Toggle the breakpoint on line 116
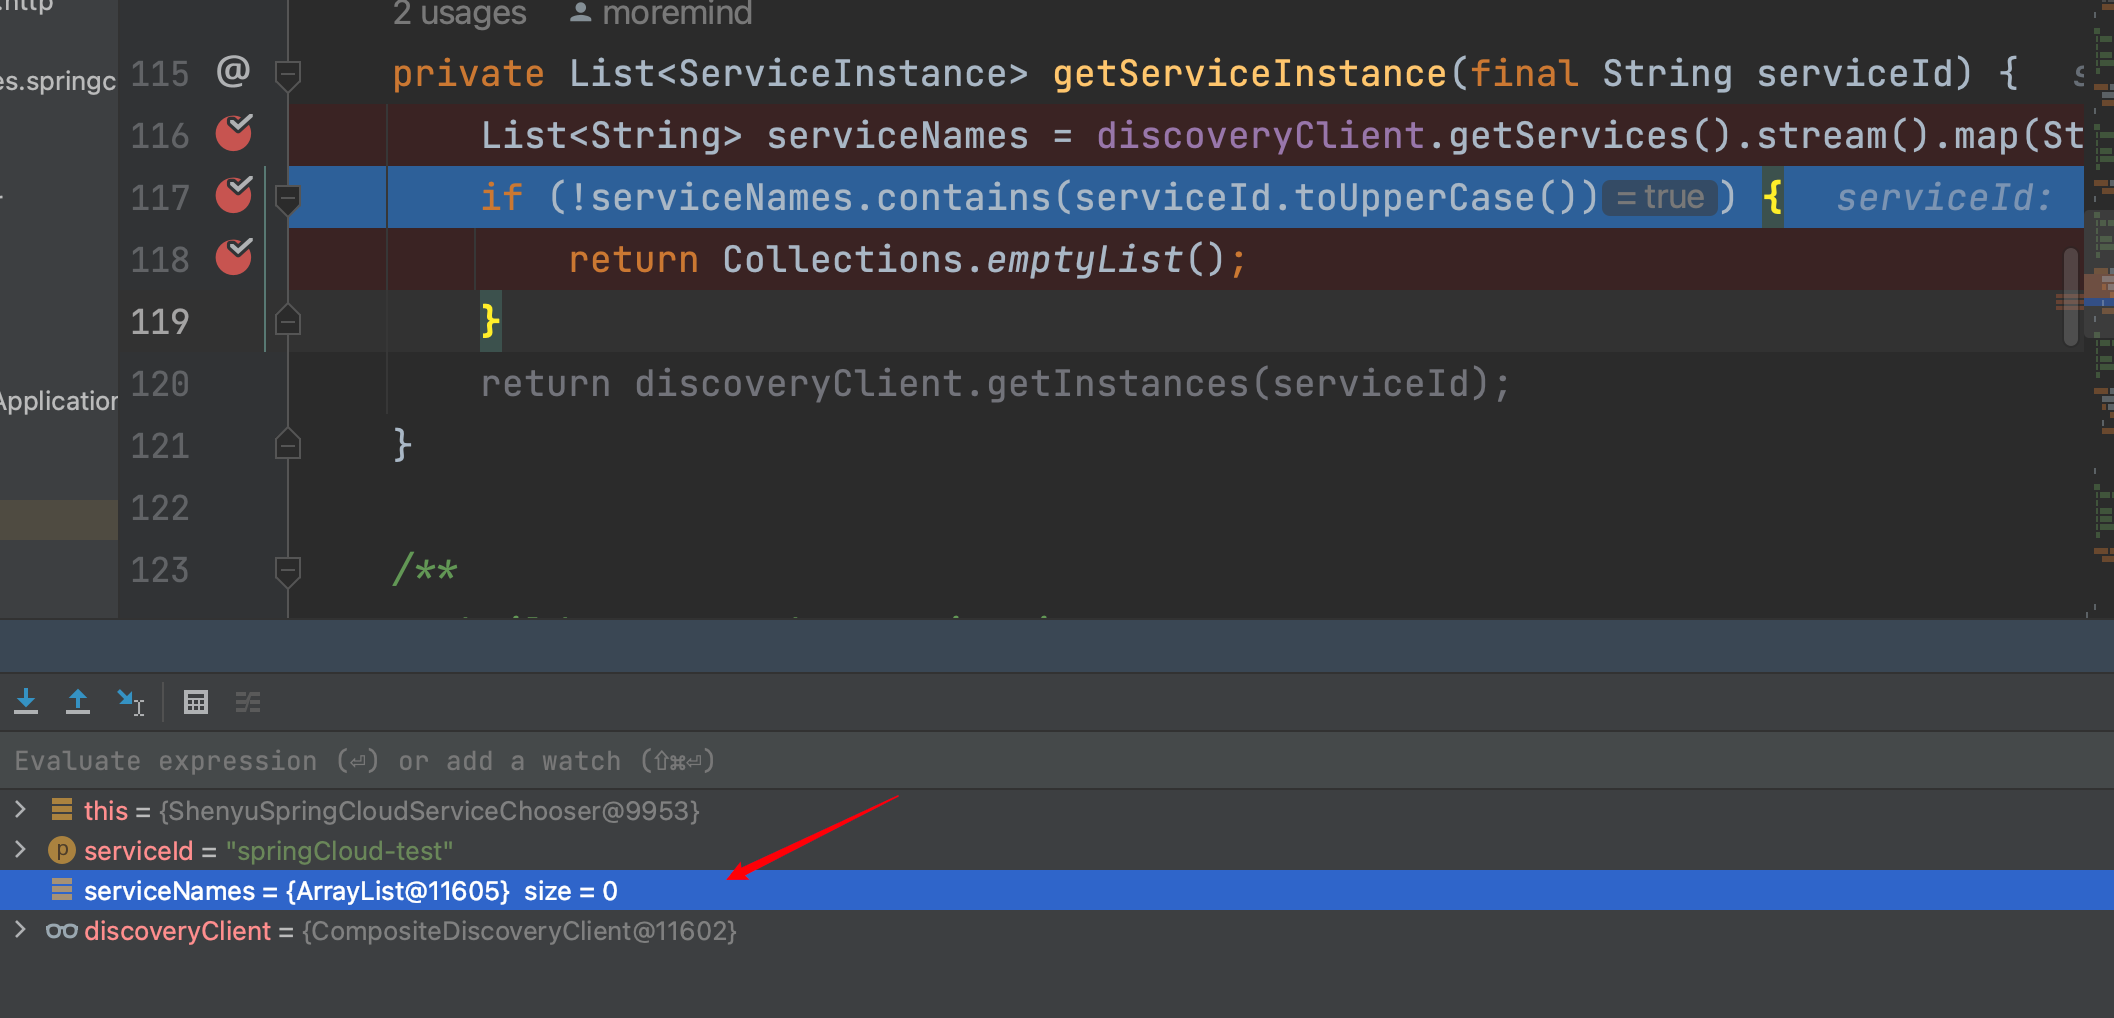Viewport: 2114px width, 1018px height. pyautogui.click(x=232, y=134)
